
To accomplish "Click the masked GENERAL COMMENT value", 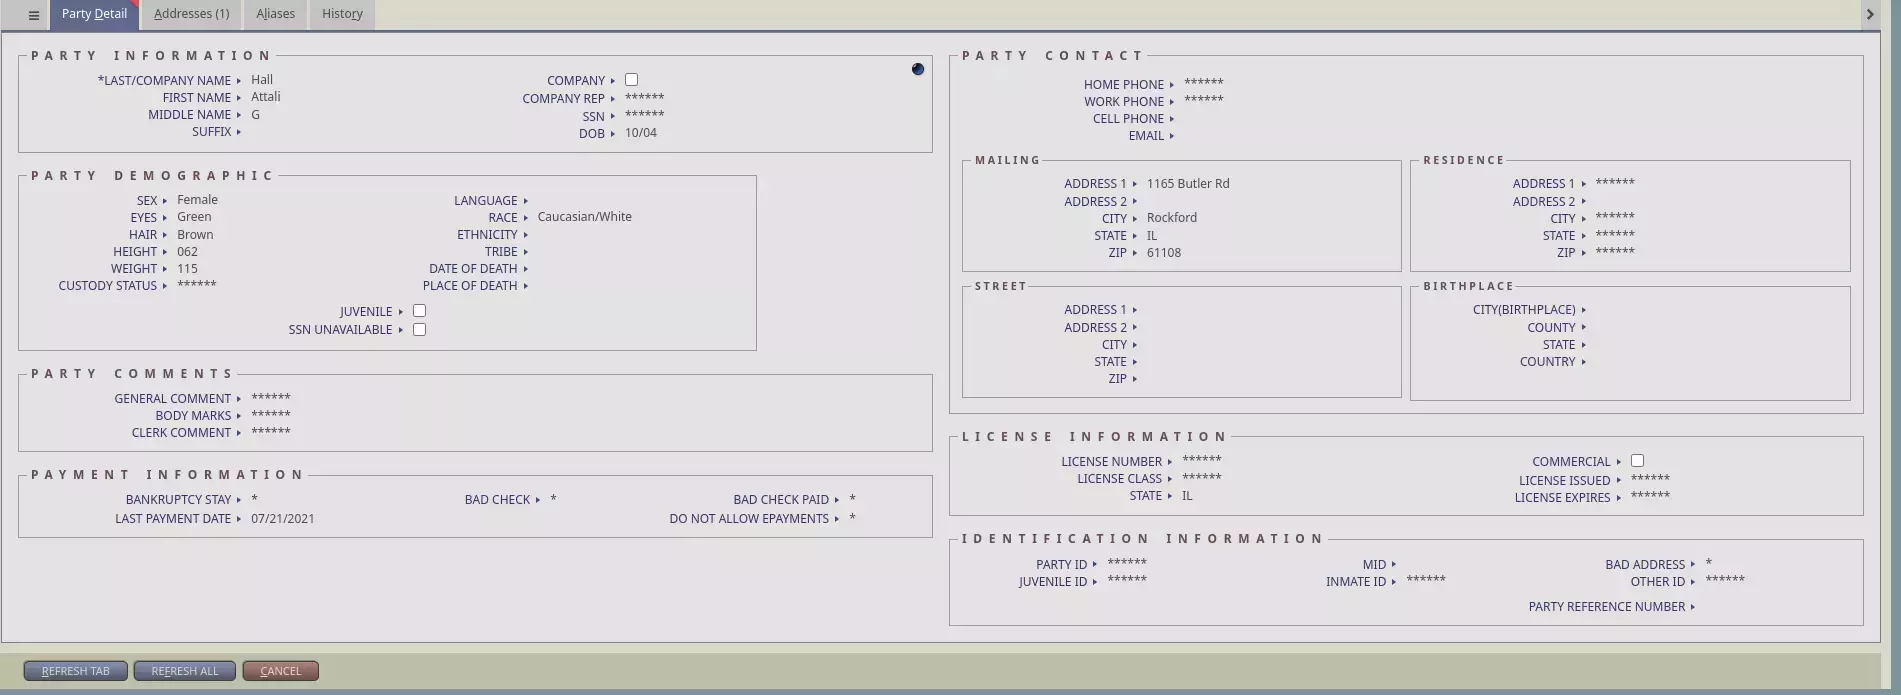I will pyautogui.click(x=271, y=398).
